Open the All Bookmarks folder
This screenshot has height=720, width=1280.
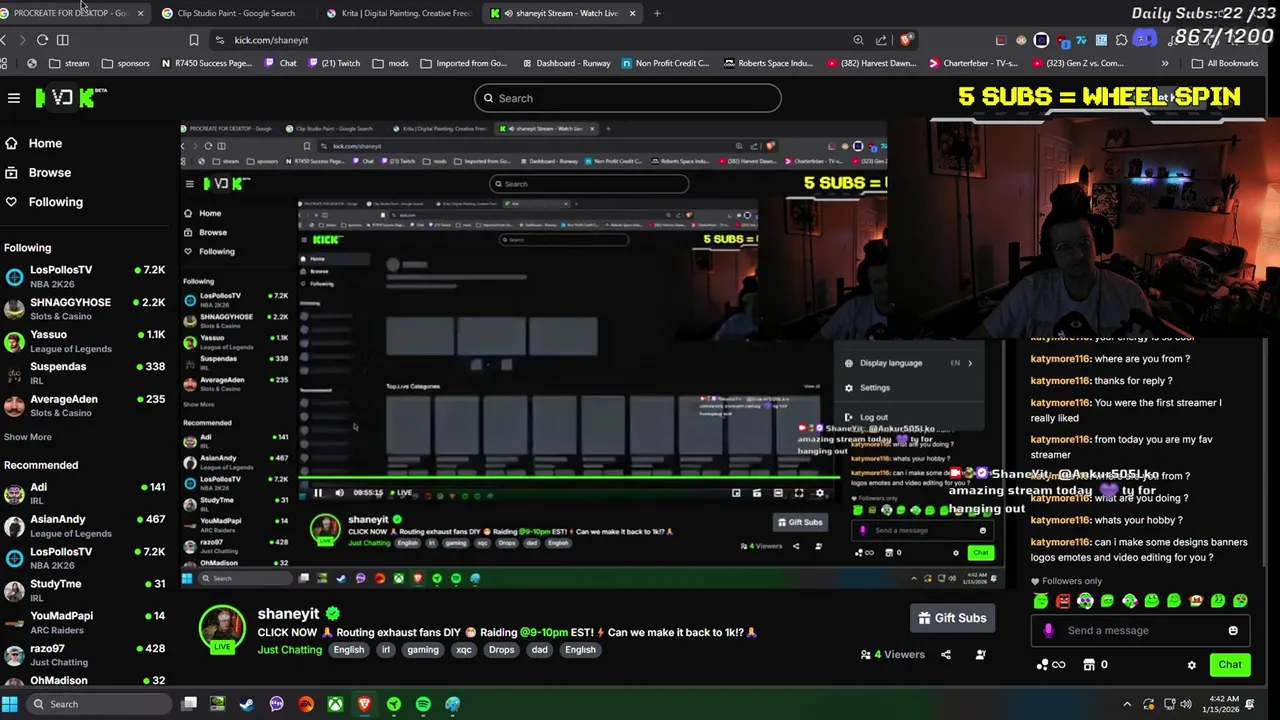click(1225, 63)
